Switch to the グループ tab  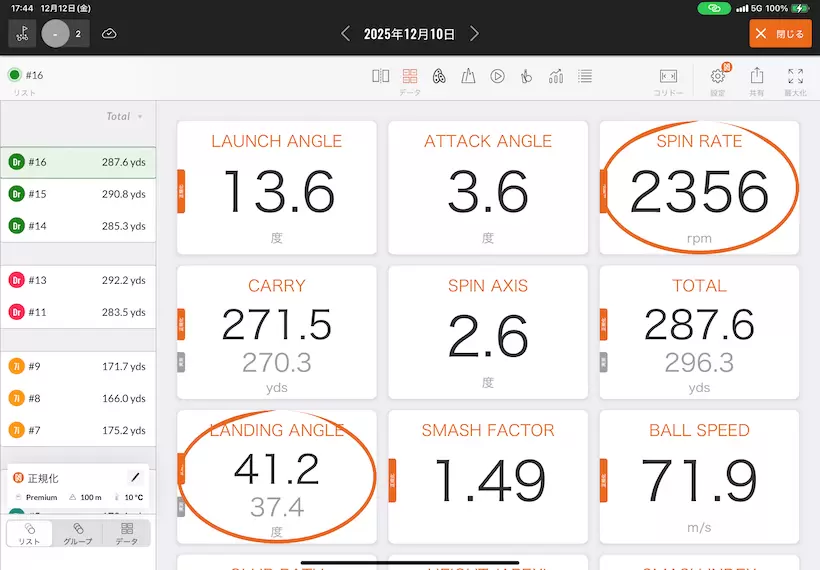(78, 533)
